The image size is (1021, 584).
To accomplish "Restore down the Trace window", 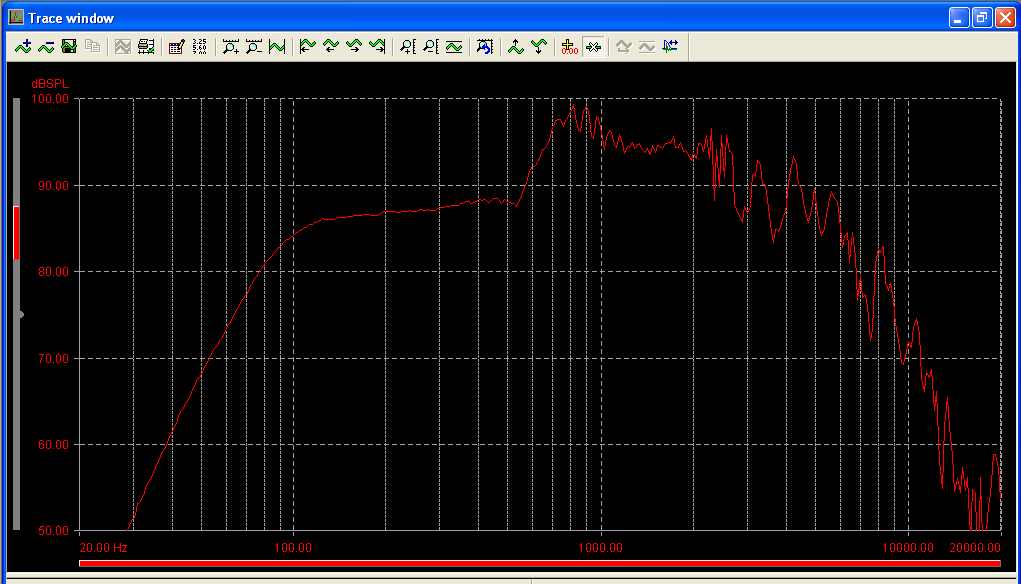I will pyautogui.click(x=982, y=18).
